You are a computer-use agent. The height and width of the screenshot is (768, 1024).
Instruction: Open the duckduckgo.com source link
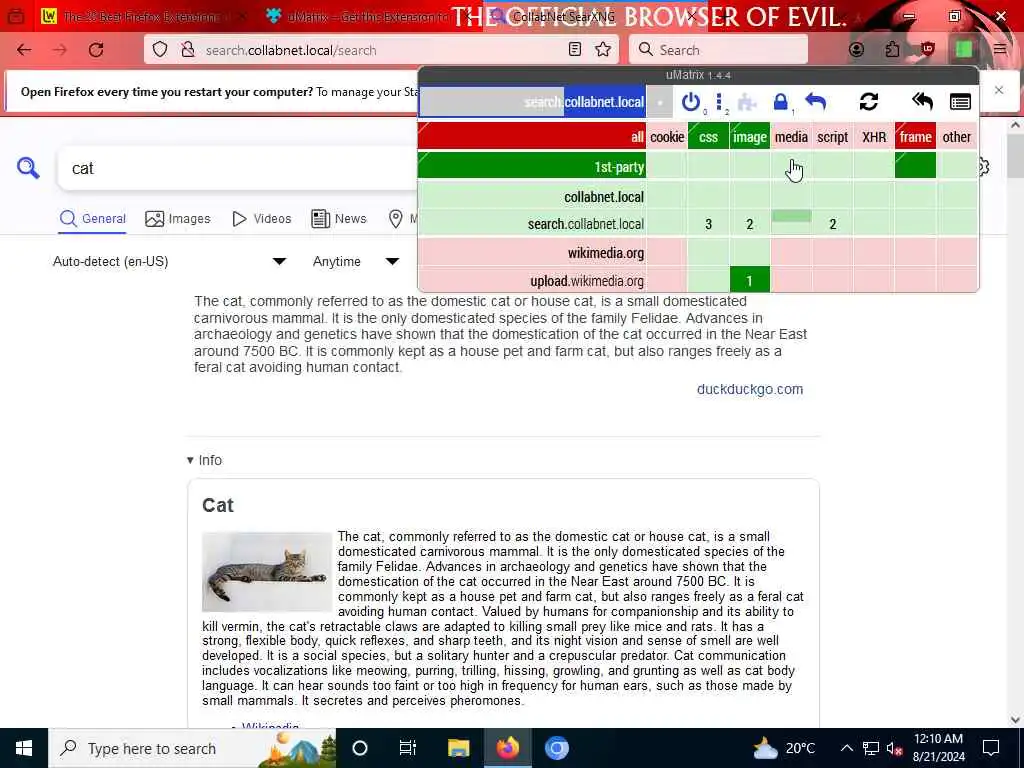click(x=750, y=389)
